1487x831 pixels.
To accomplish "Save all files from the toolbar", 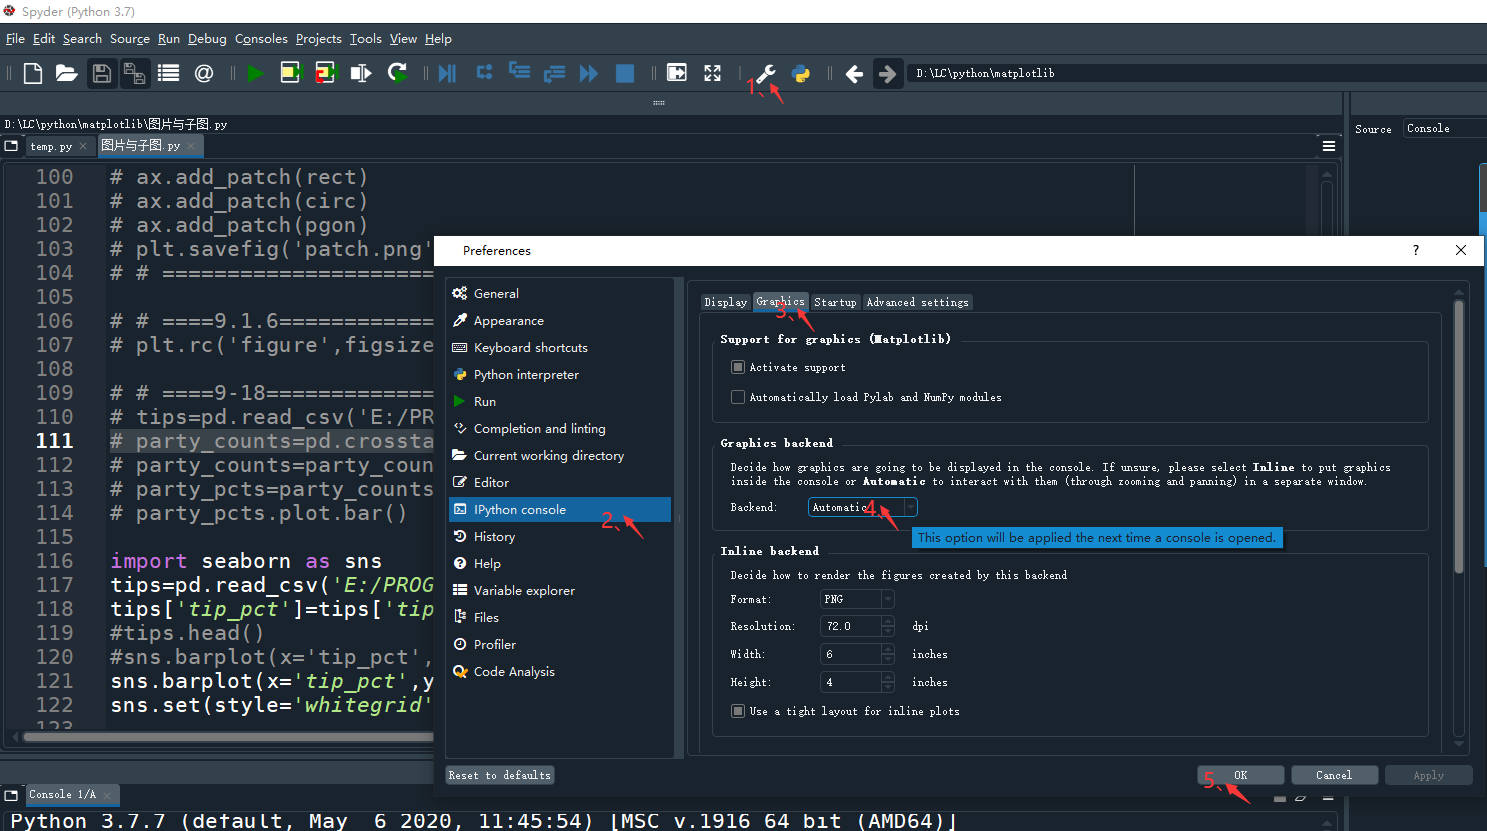I will [135, 73].
